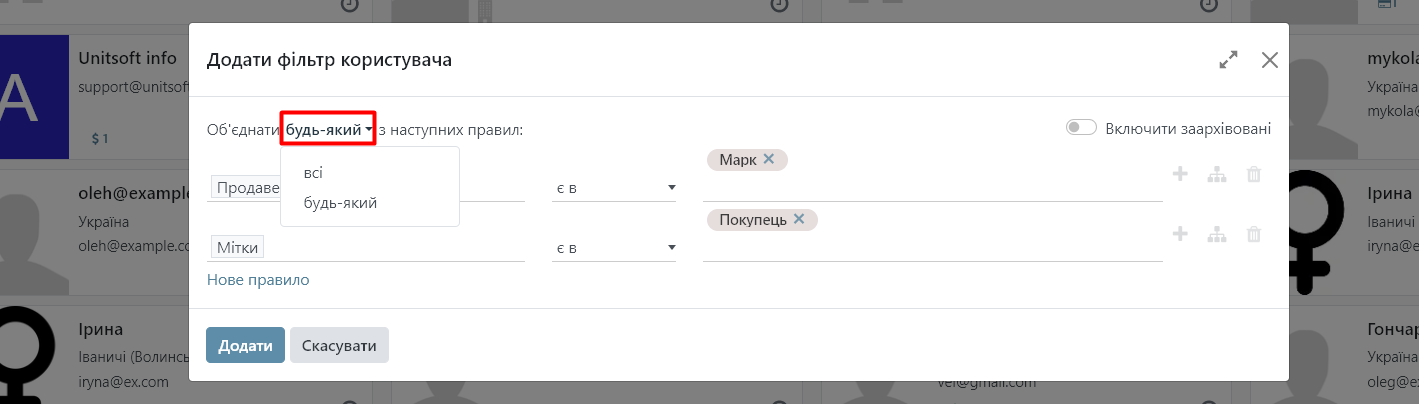Click the Мітки field selector

coord(237,247)
